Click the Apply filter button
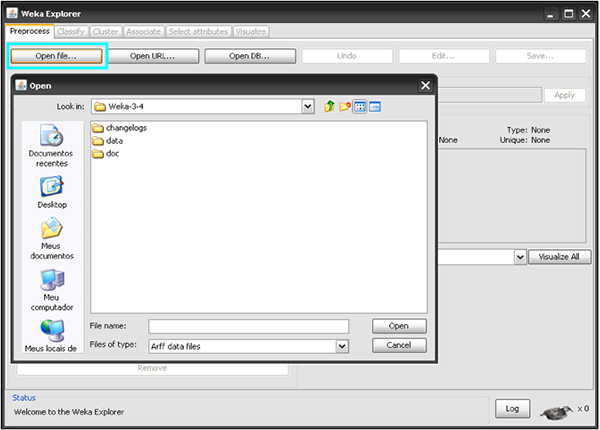This screenshot has width=600, height=430. point(564,95)
